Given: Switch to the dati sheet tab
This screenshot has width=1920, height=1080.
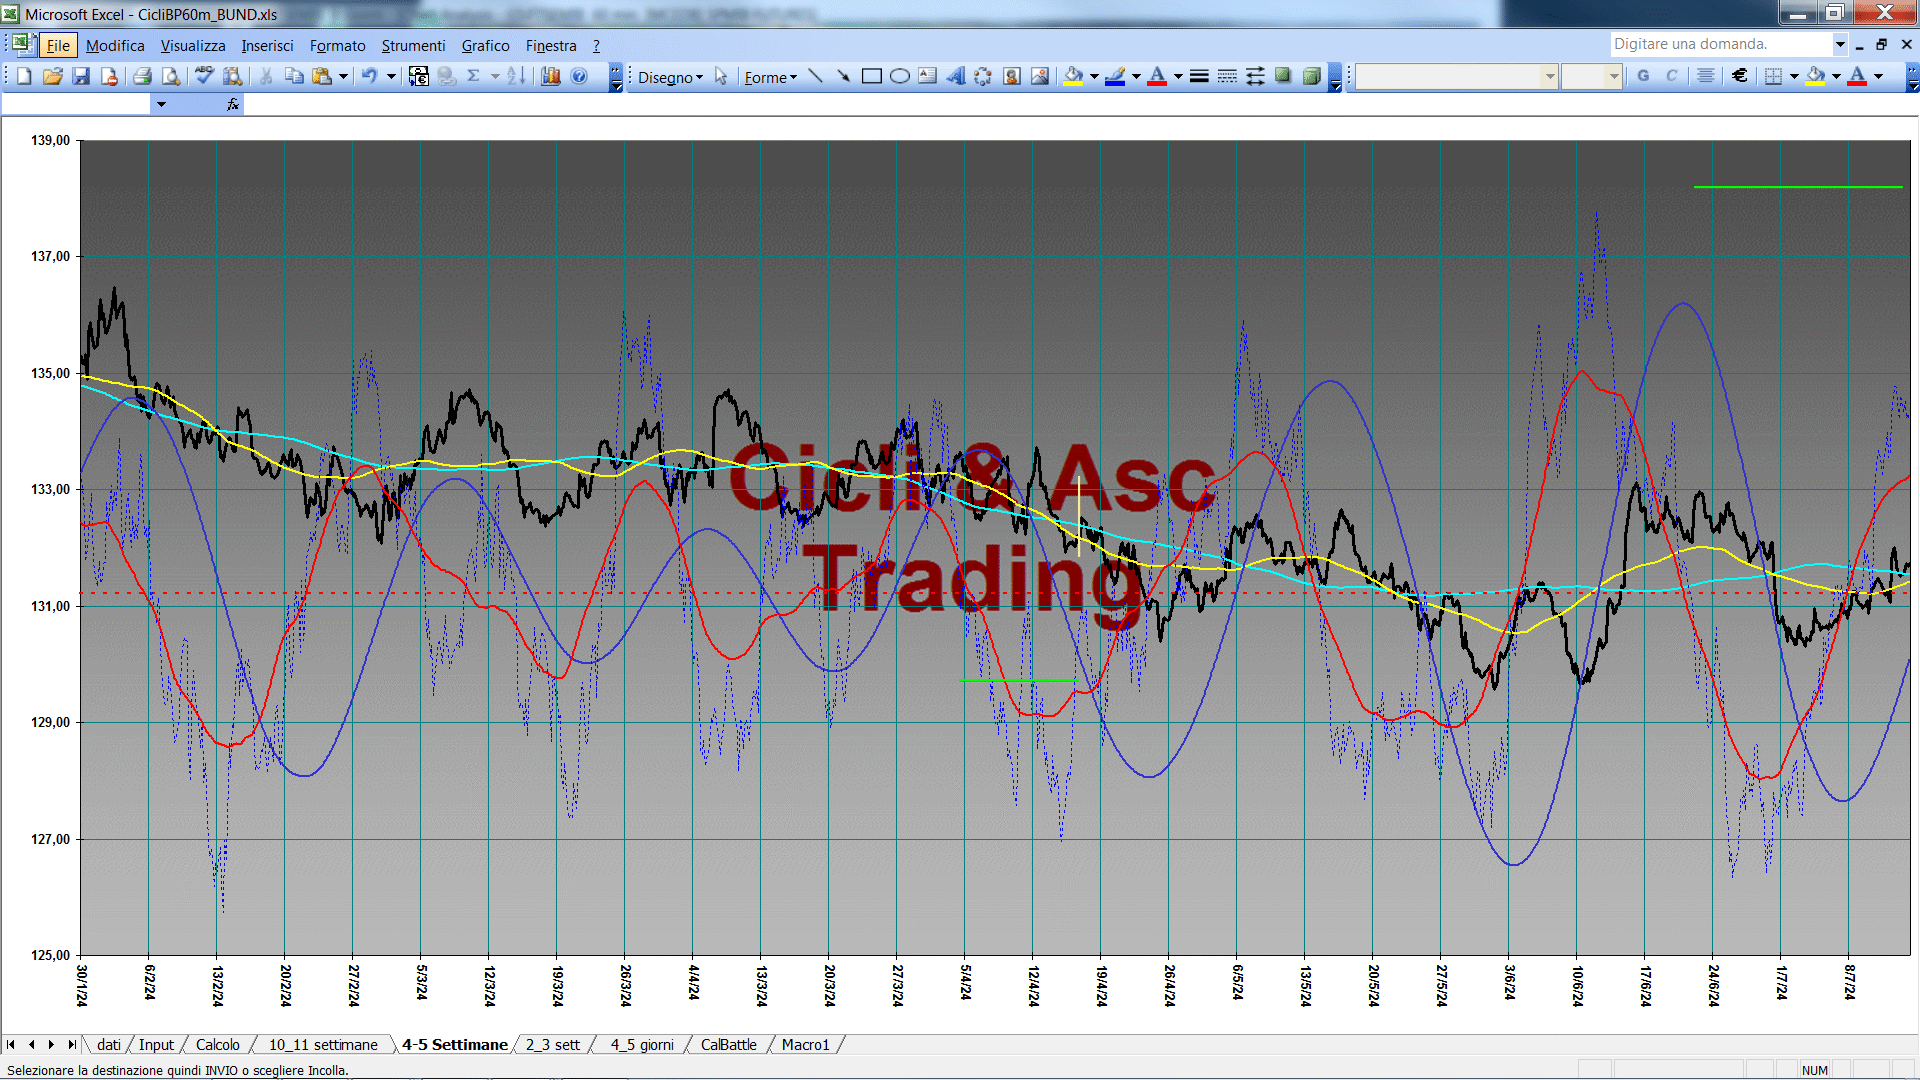Looking at the screenshot, I should tap(109, 1044).
